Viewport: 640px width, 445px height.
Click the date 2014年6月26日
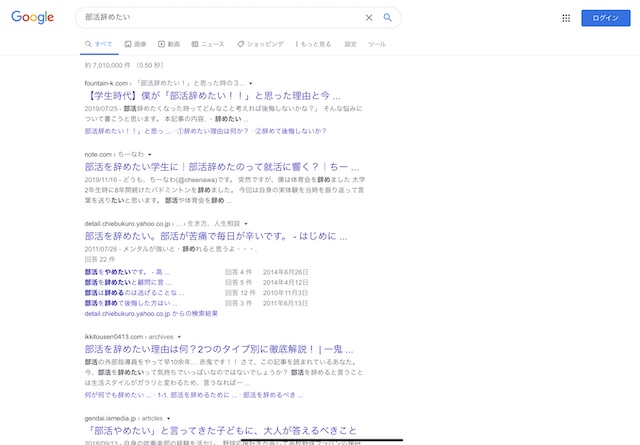click(285, 272)
